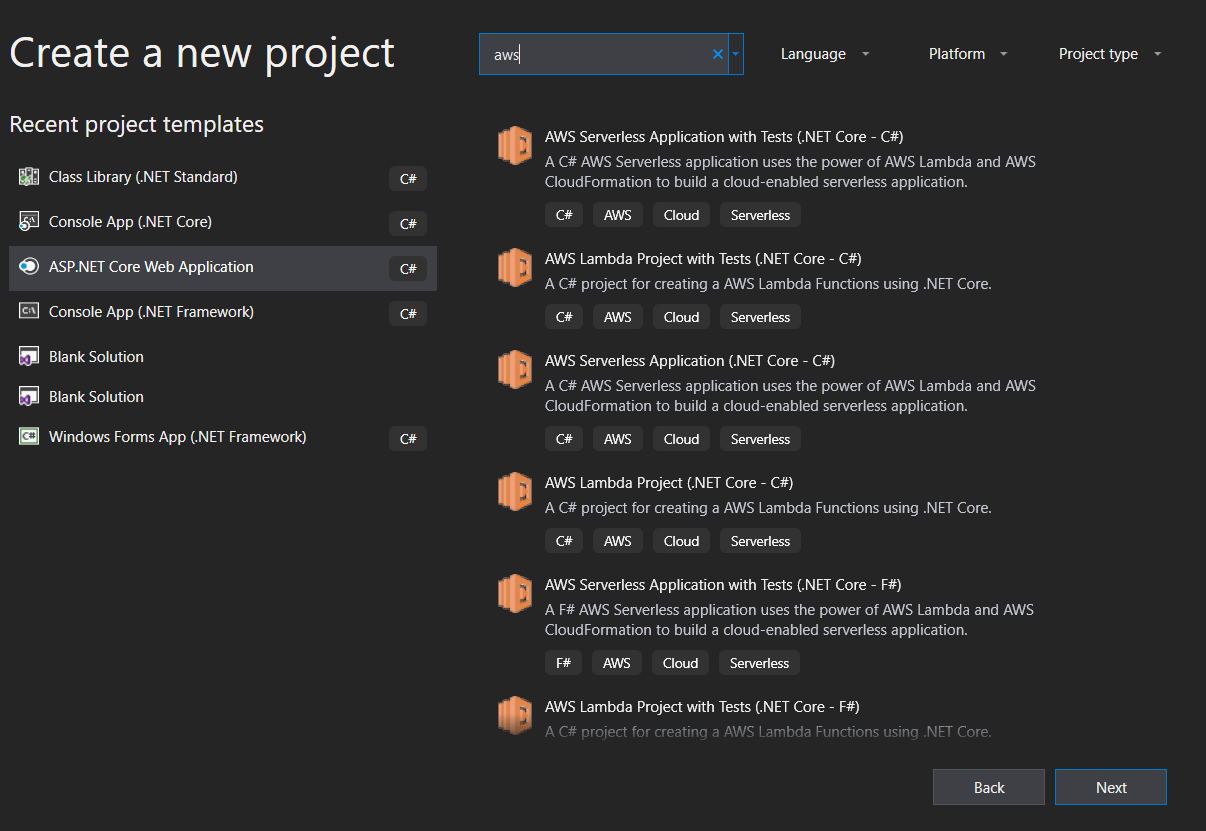
Task: Open the Platform filter dropdown
Action: pyautogui.click(x=966, y=54)
